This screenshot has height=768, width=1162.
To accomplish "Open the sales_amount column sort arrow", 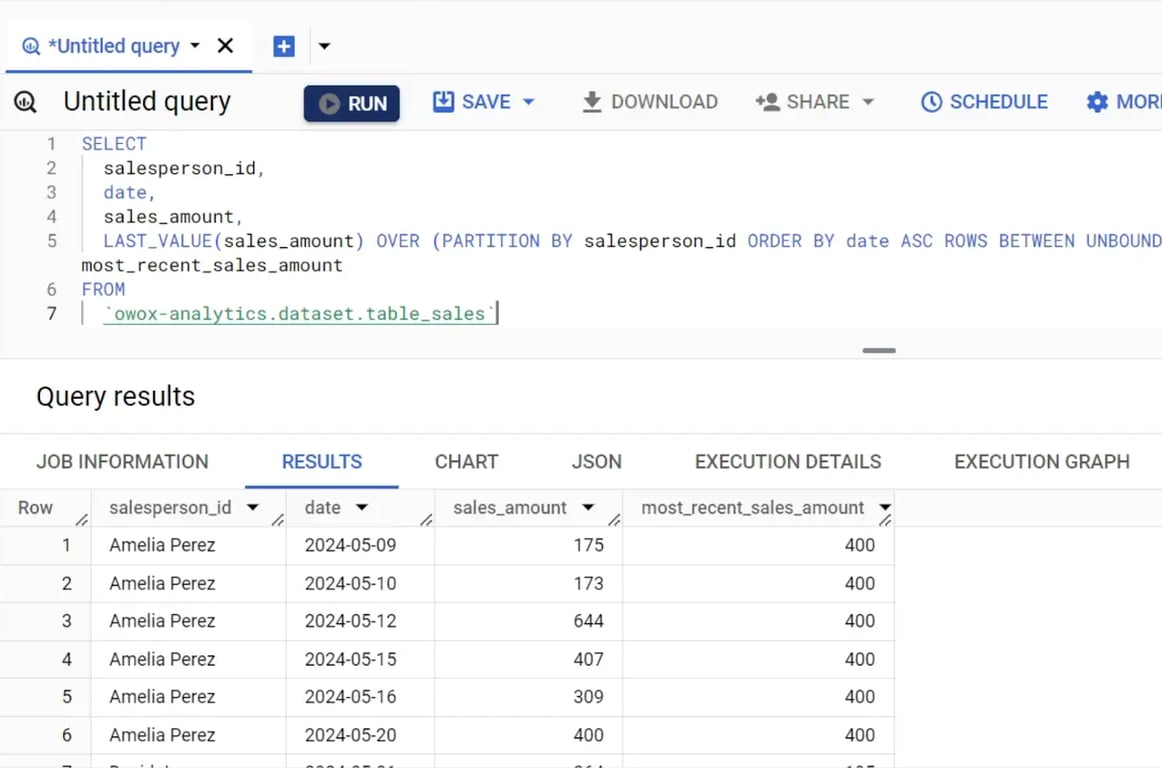I will (588, 508).
